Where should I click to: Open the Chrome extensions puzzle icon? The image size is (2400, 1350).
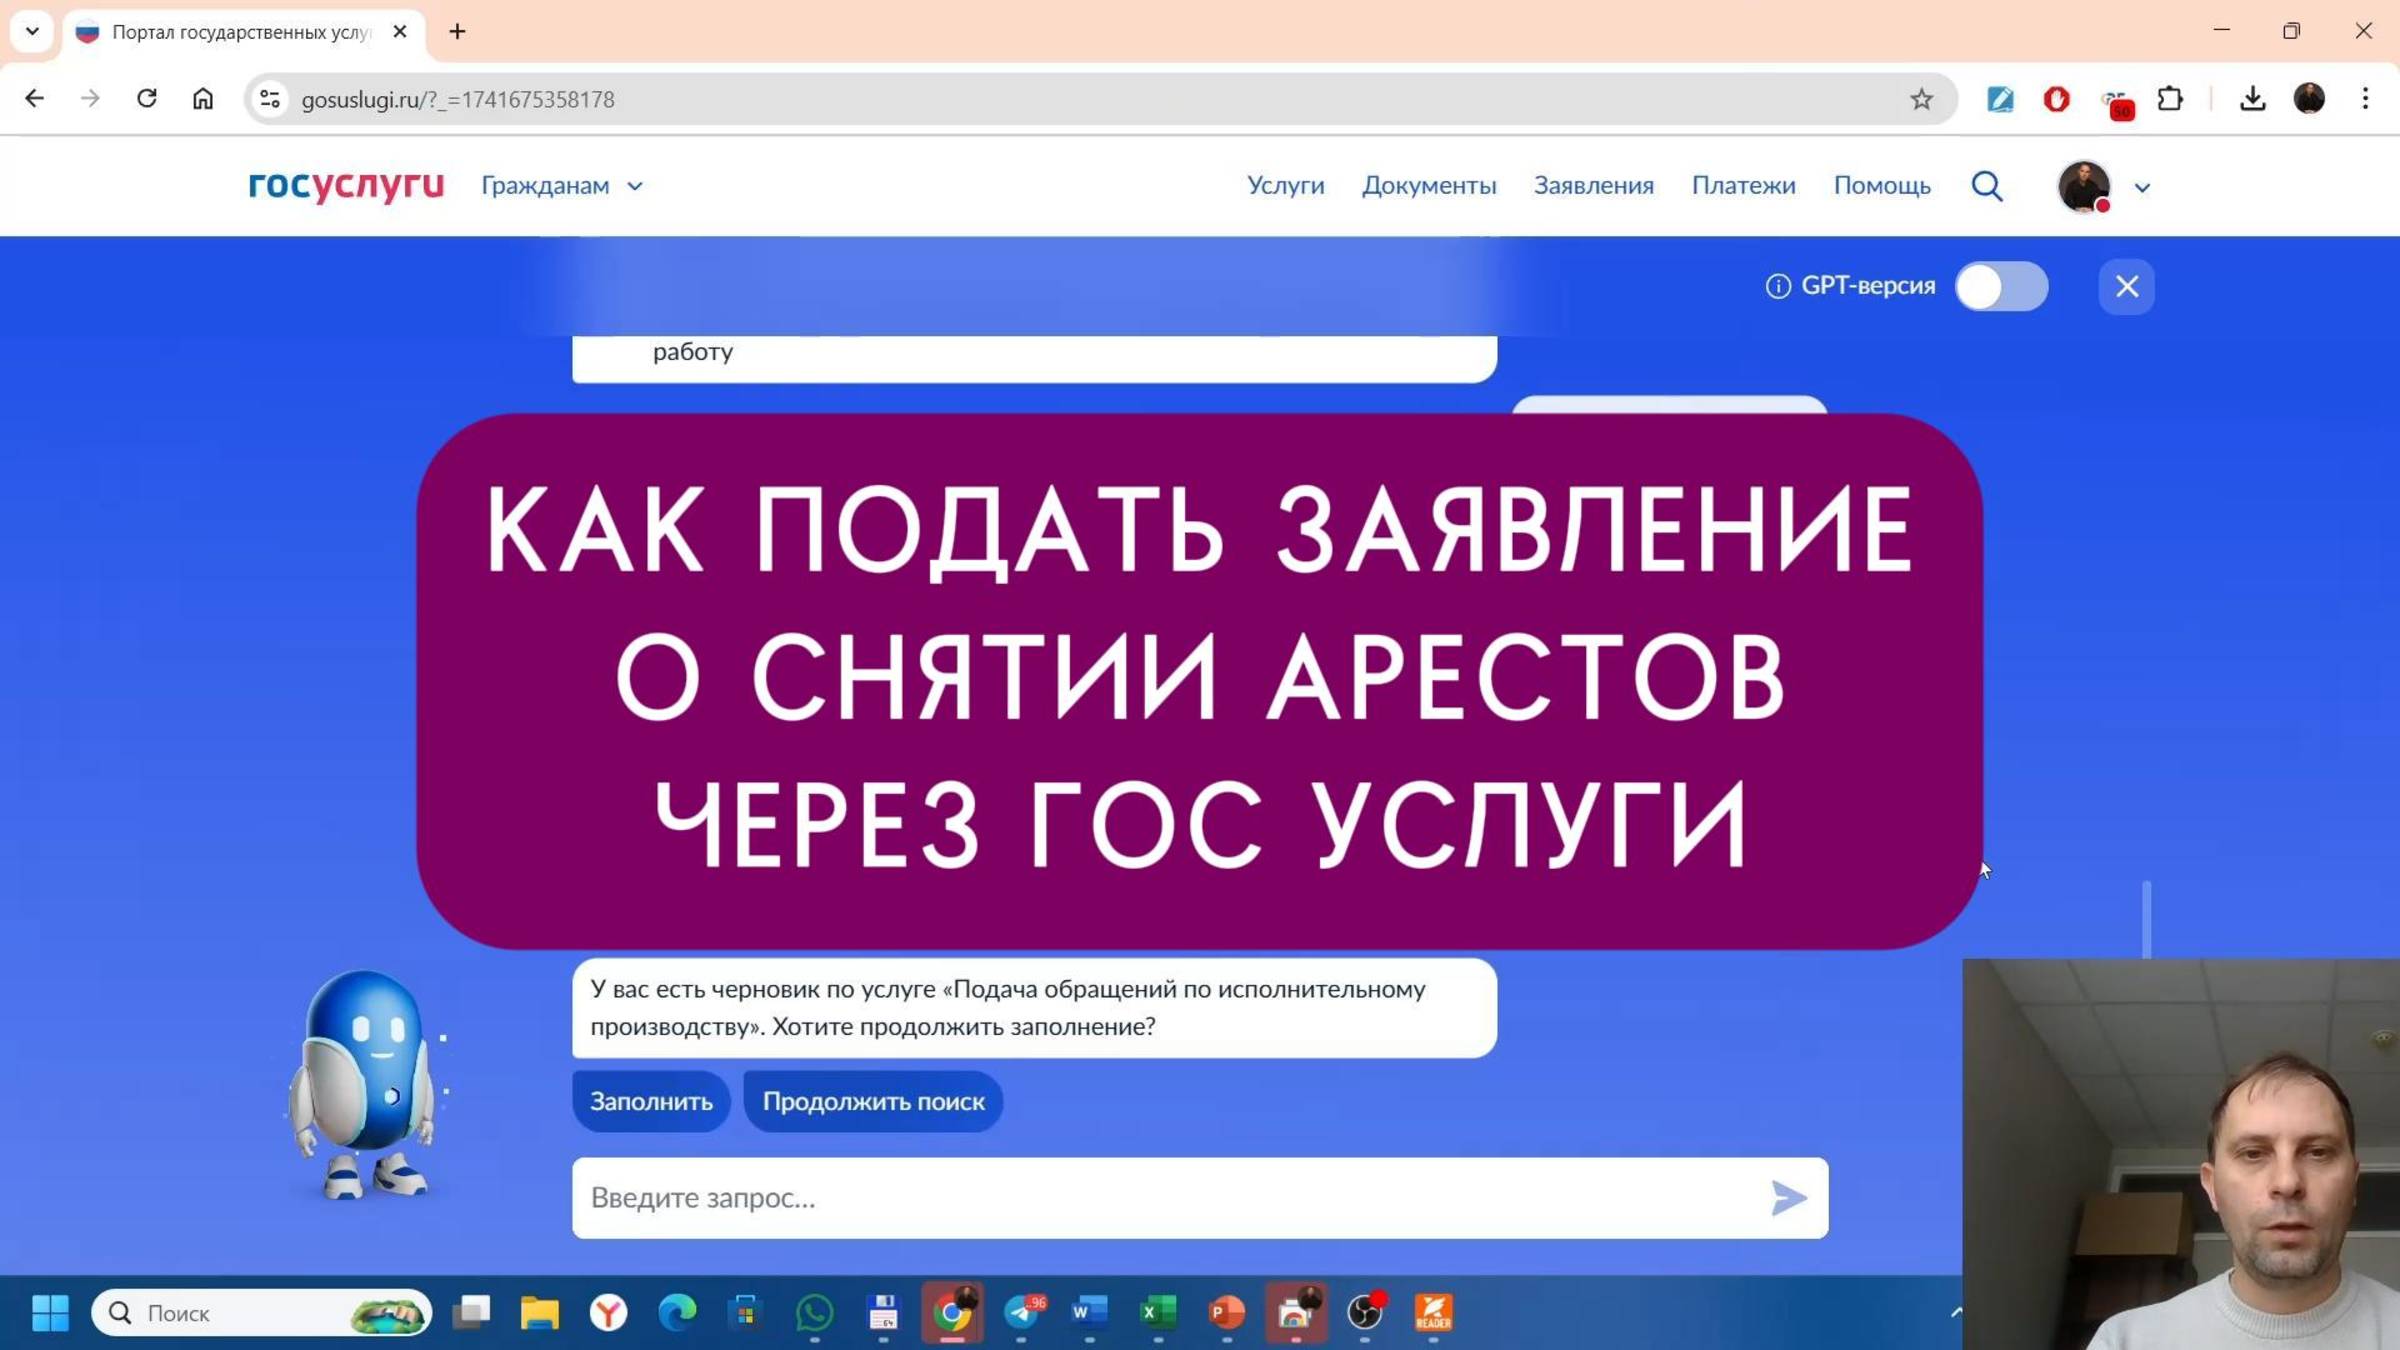pos(2170,98)
